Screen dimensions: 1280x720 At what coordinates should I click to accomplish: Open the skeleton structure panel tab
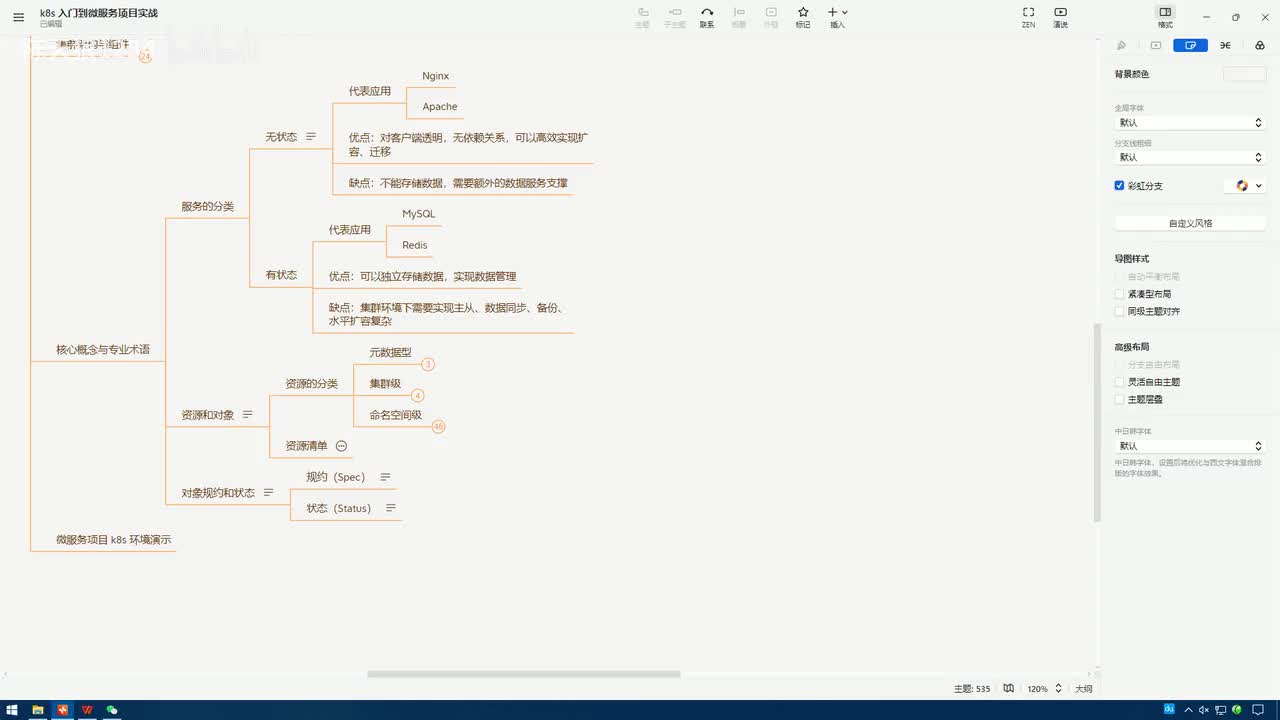(x=1226, y=46)
